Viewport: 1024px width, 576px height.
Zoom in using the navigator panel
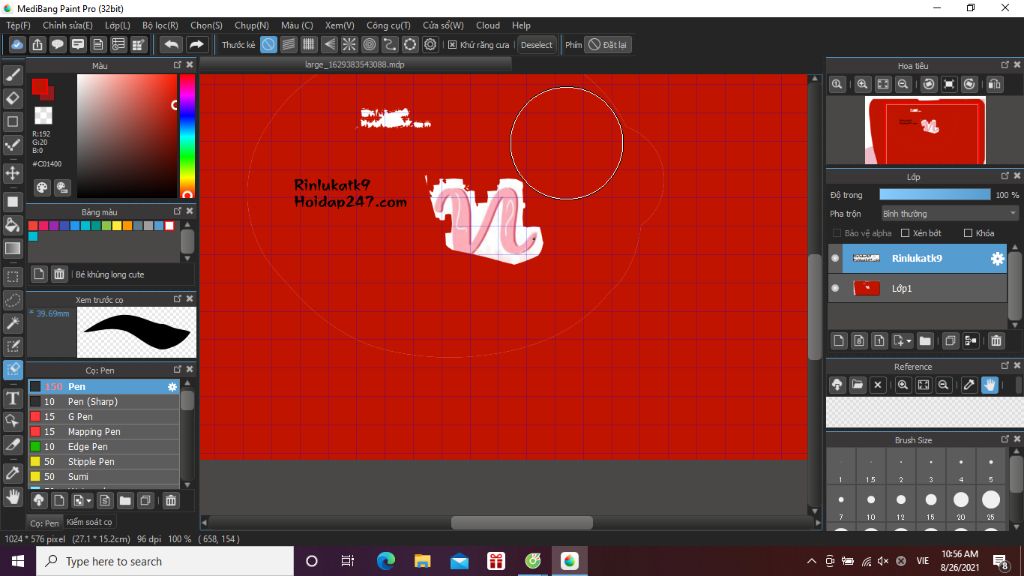tap(862, 84)
